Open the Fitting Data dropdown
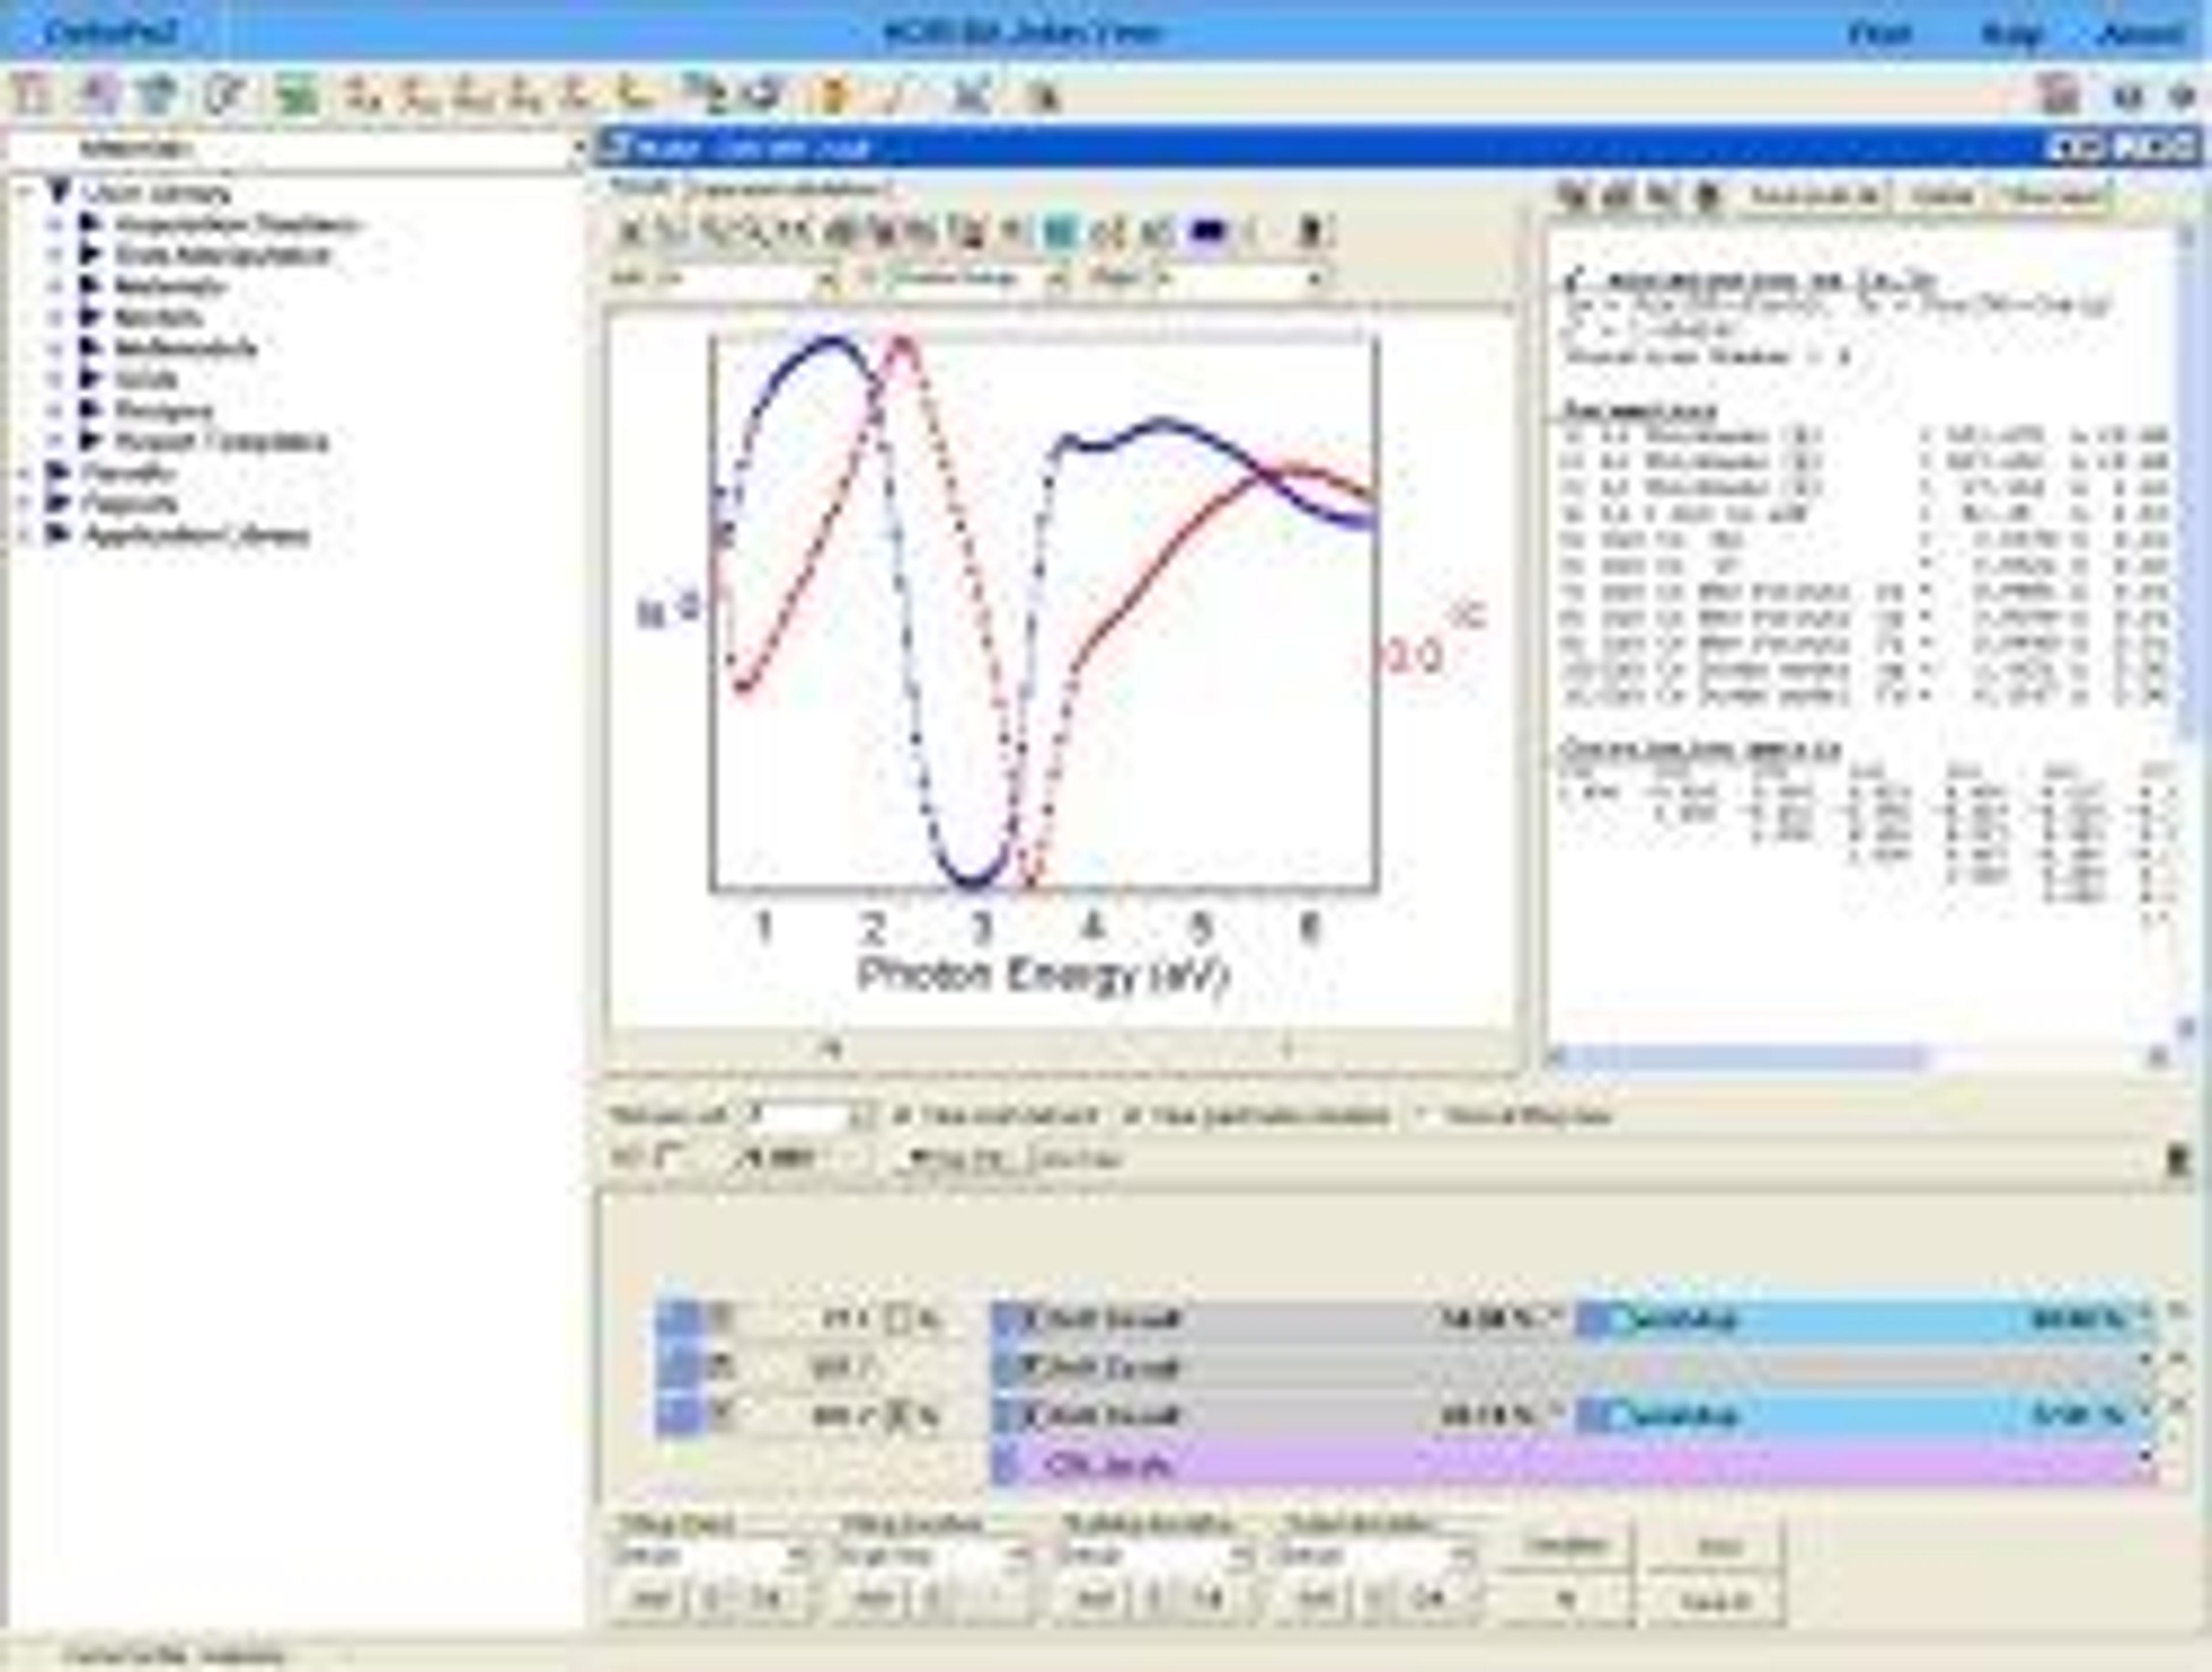The width and height of the screenshot is (2212, 1672). [797, 1556]
